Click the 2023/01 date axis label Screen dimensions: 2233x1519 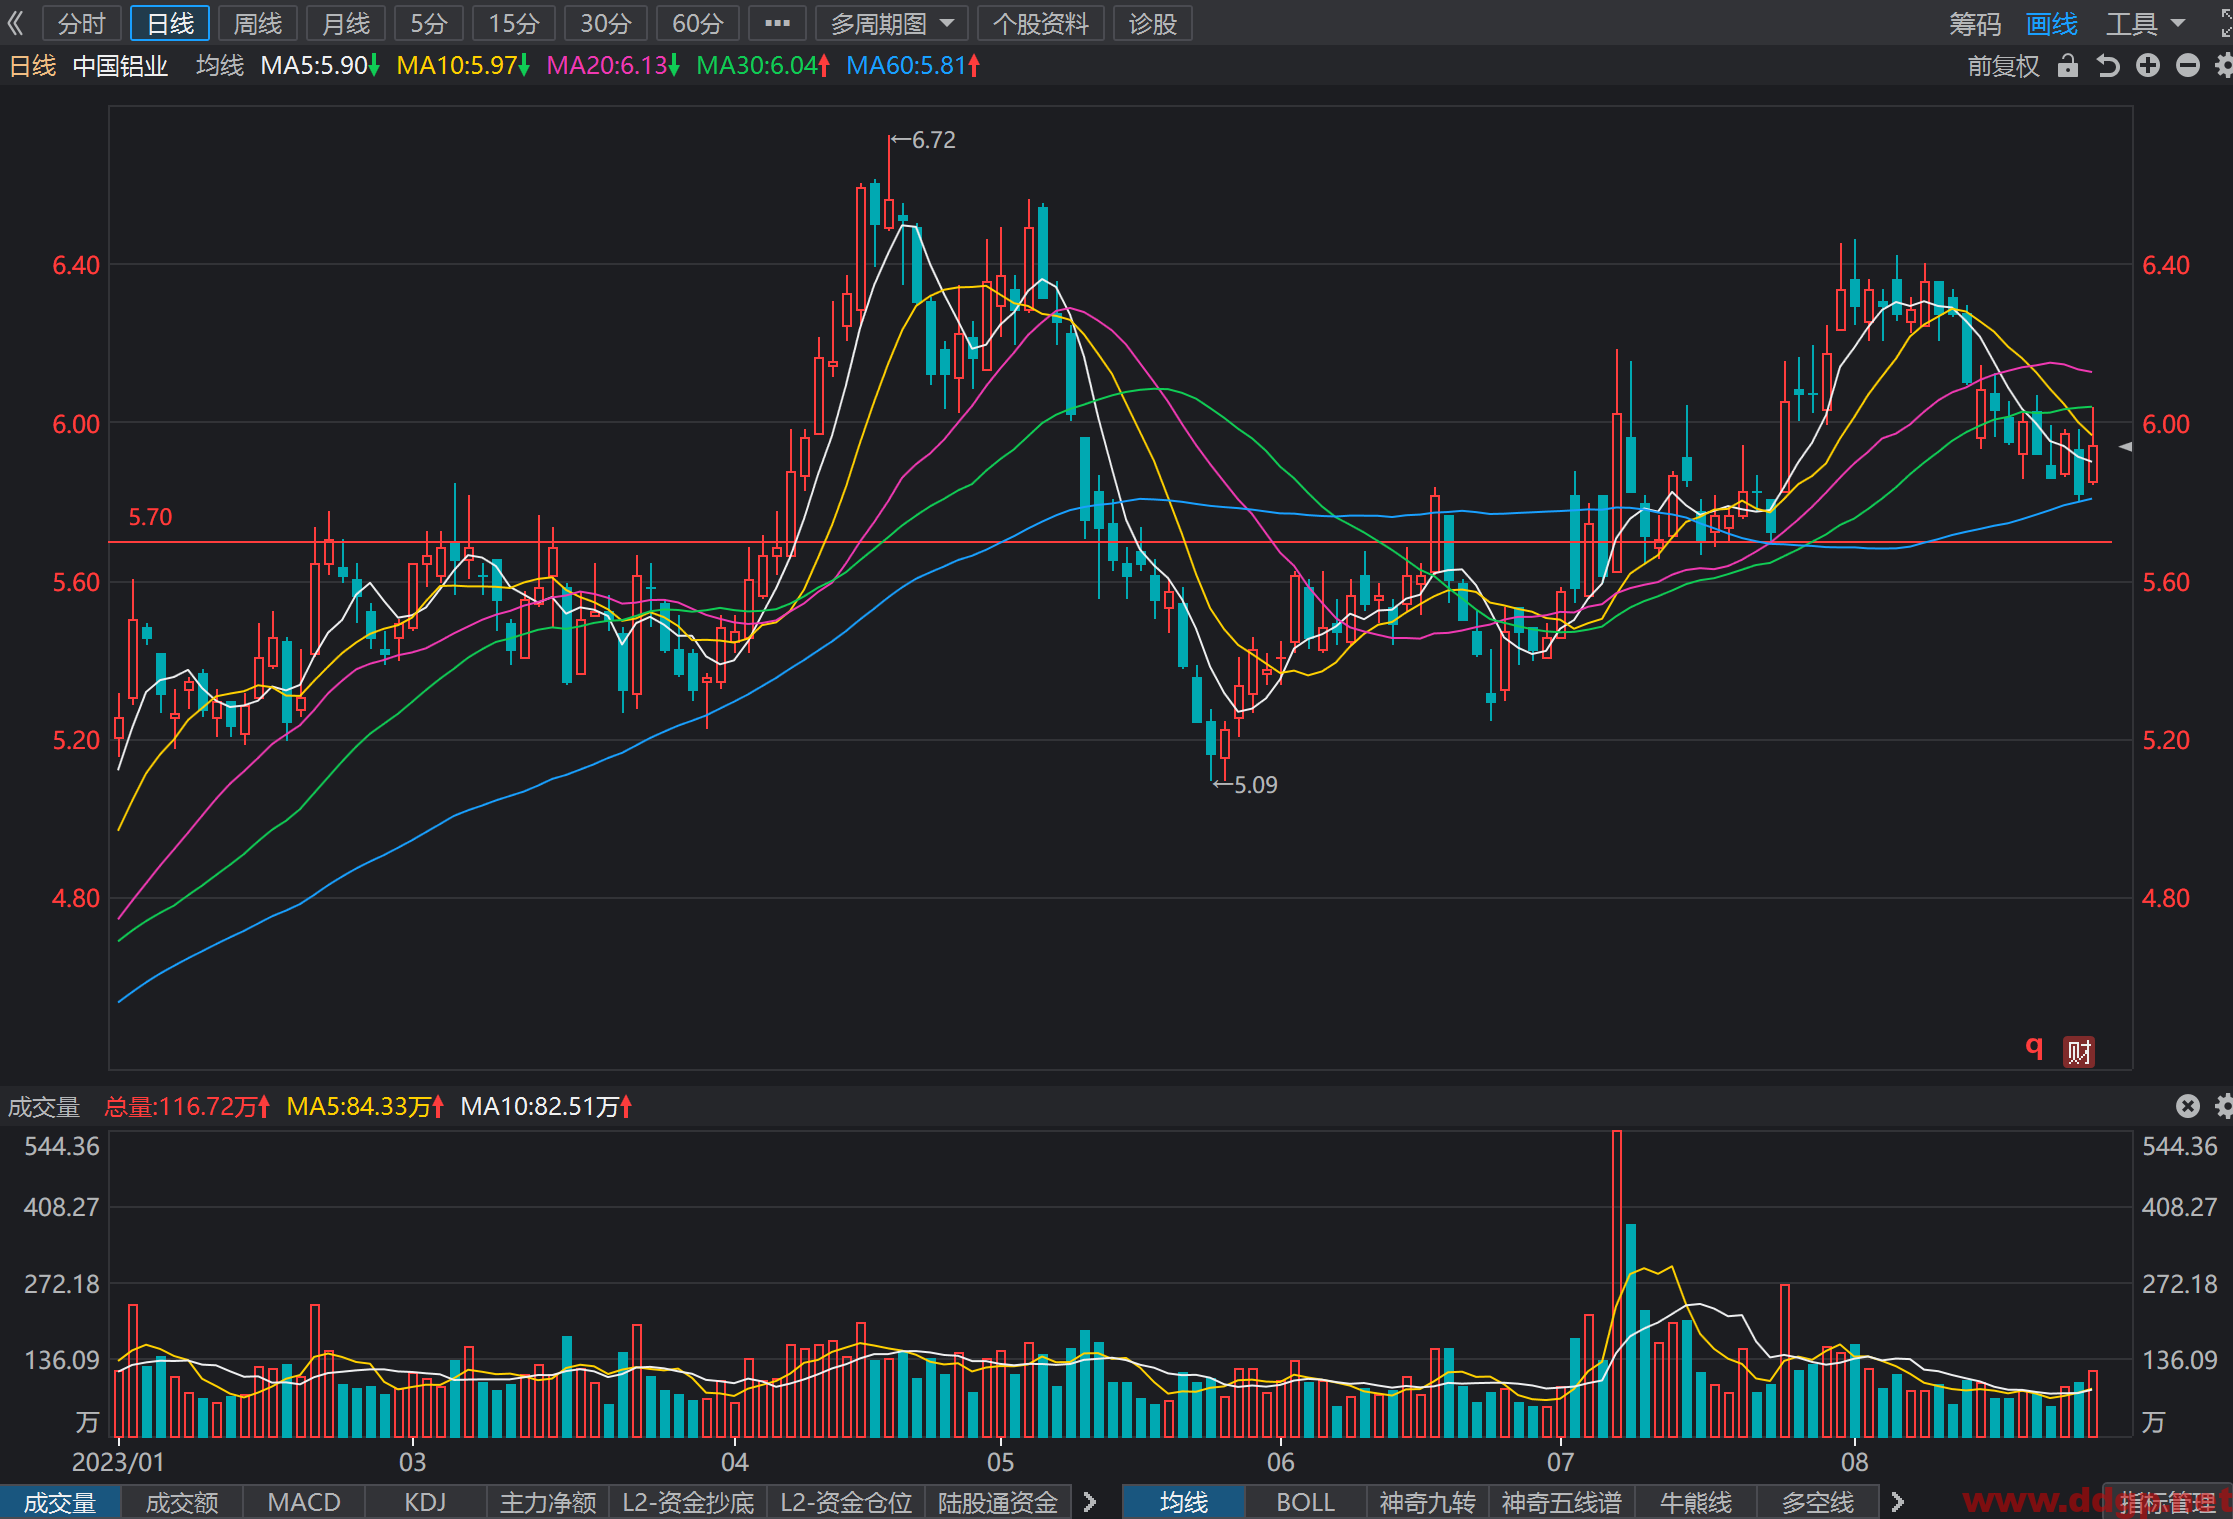pyautogui.click(x=118, y=1462)
